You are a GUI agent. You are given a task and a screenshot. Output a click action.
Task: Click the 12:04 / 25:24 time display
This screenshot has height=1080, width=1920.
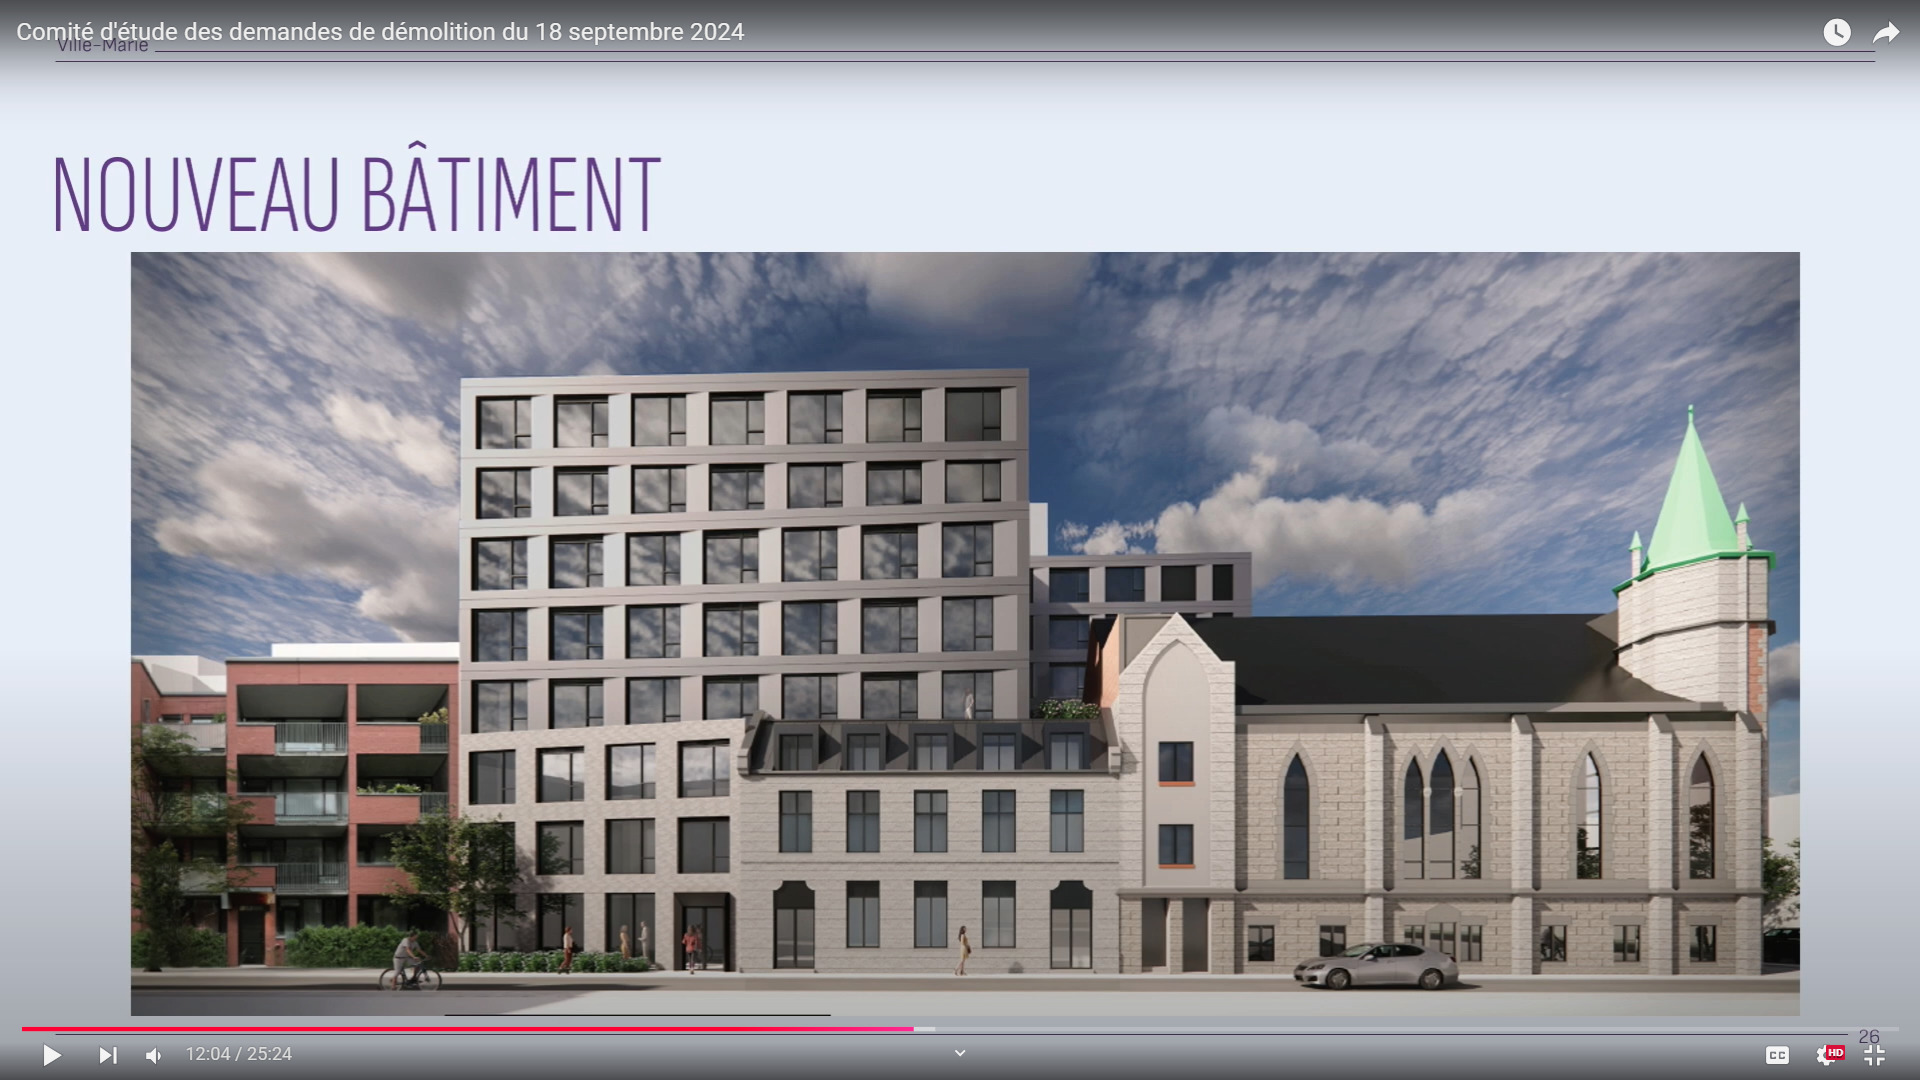click(x=238, y=1054)
